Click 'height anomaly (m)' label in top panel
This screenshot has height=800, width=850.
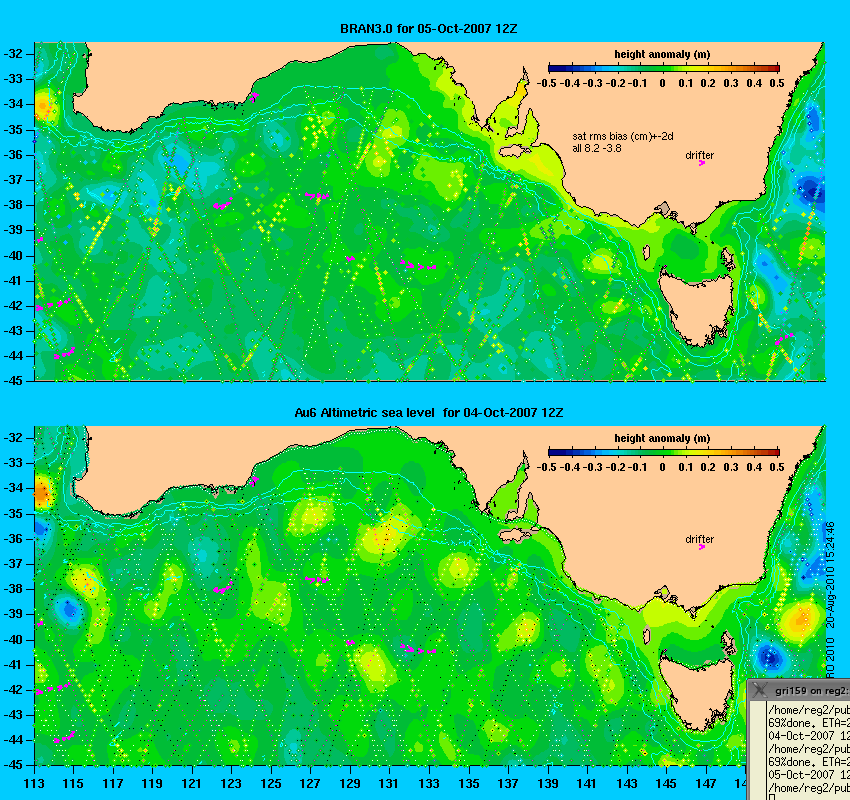pos(662,54)
